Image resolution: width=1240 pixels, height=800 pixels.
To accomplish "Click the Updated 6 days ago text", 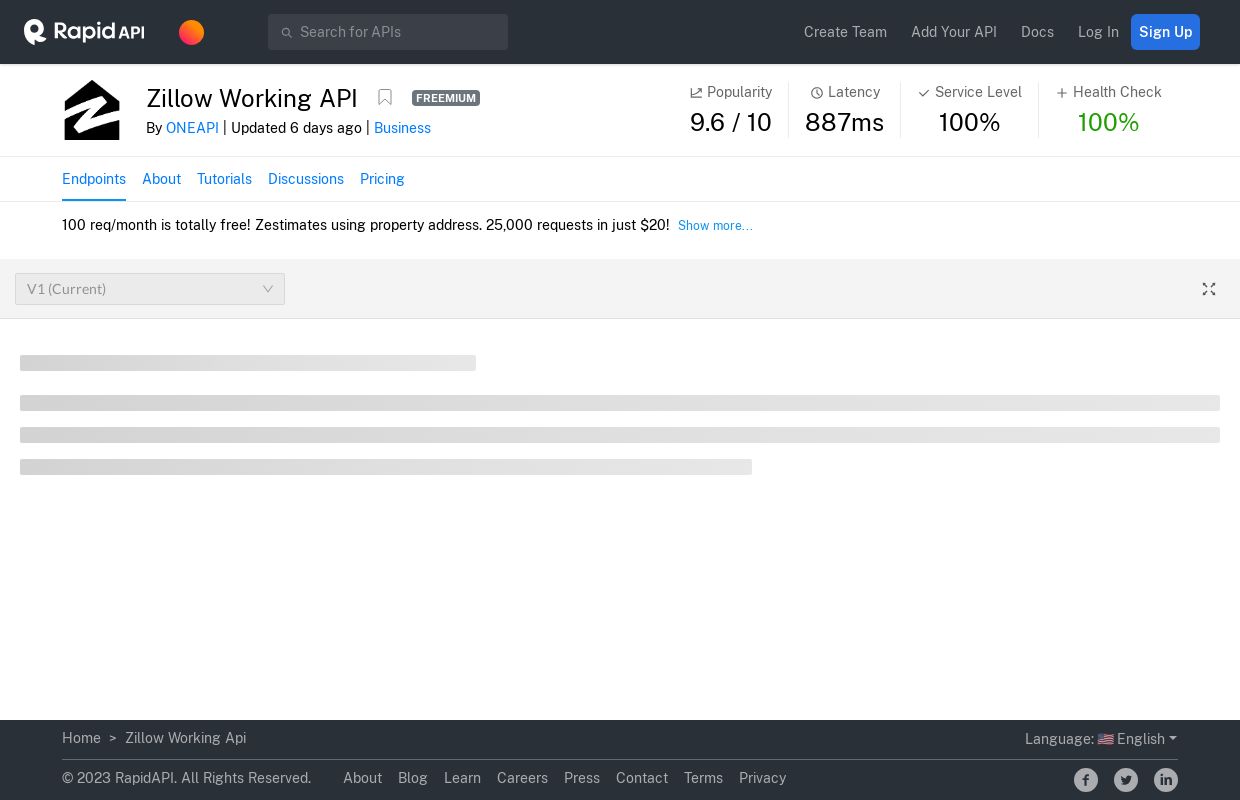I will 296,128.
